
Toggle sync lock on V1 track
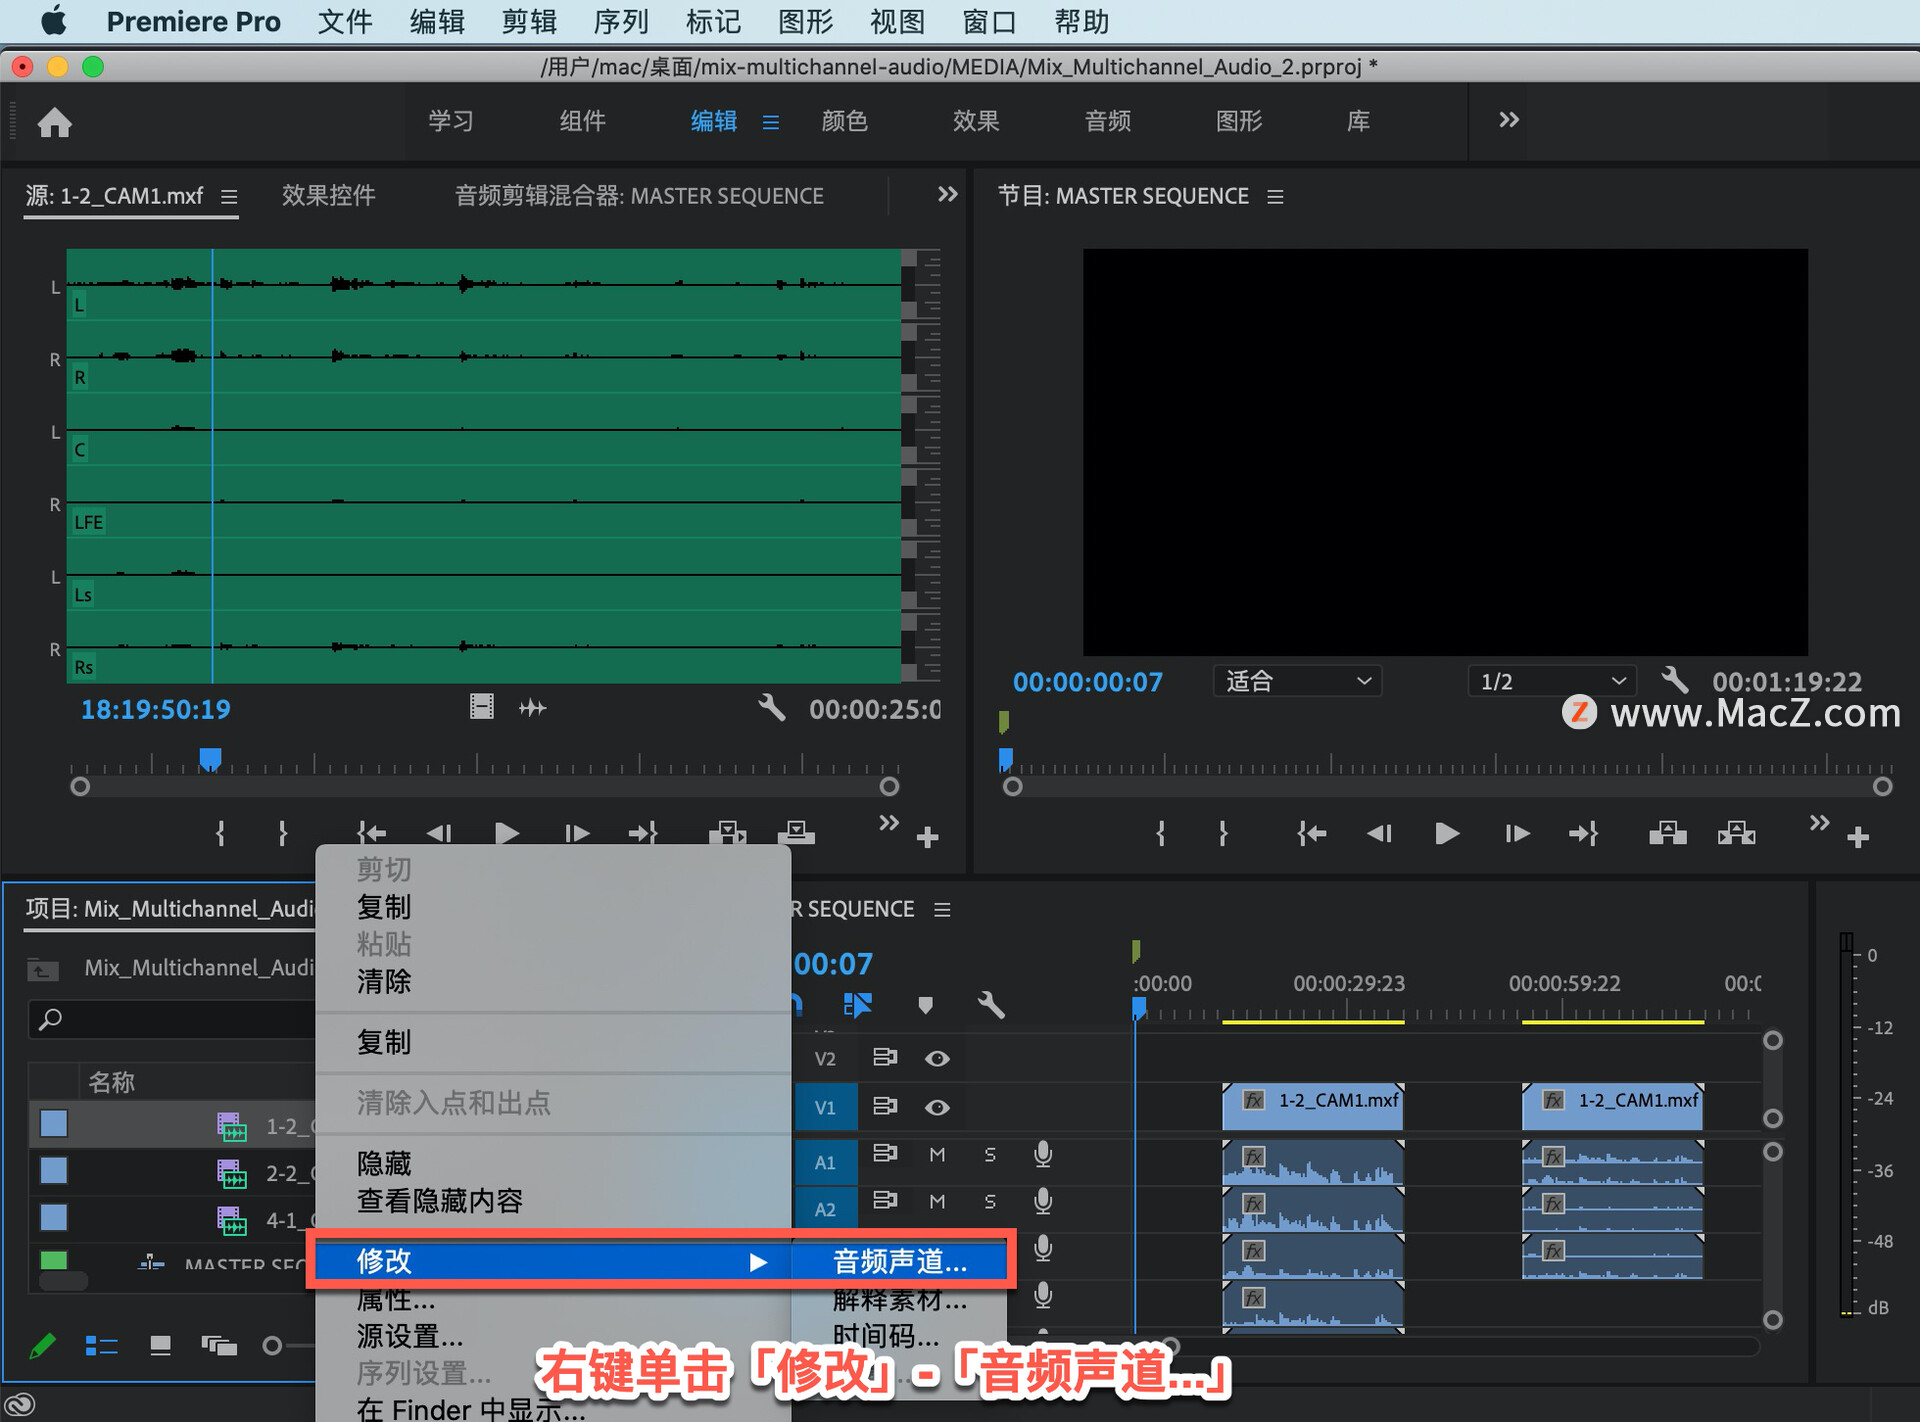(x=885, y=1106)
